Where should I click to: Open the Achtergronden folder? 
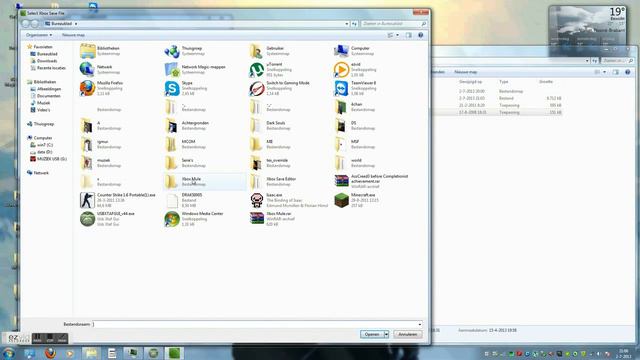(172, 126)
